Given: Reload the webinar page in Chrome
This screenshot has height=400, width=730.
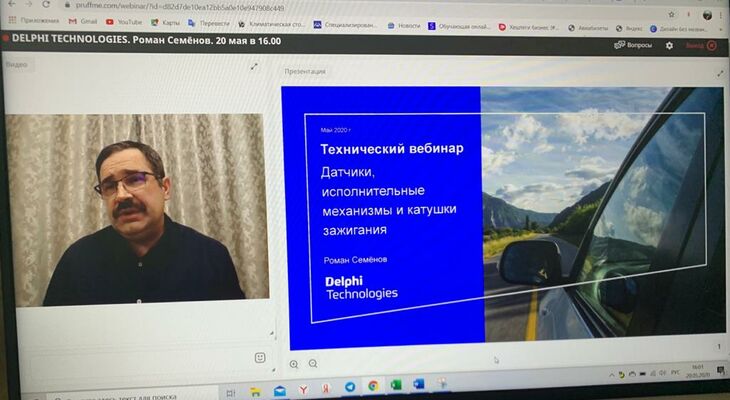Looking at the screenshot, I should tap(46, 4).
